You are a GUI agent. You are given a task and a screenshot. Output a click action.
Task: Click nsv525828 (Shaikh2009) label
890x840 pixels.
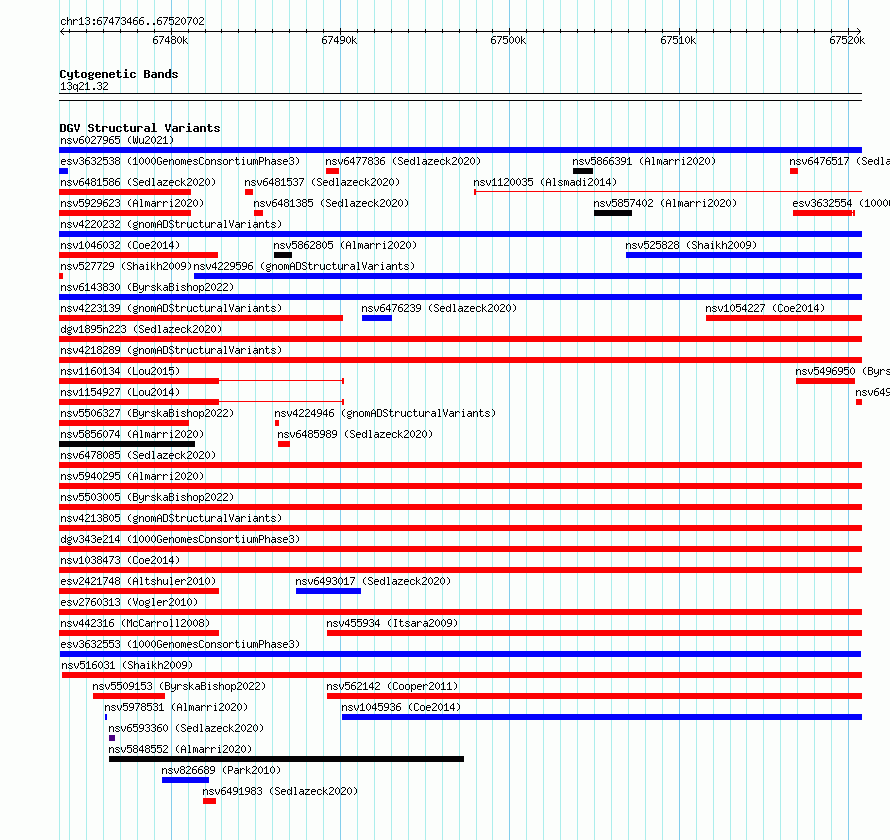click(691, 245)
